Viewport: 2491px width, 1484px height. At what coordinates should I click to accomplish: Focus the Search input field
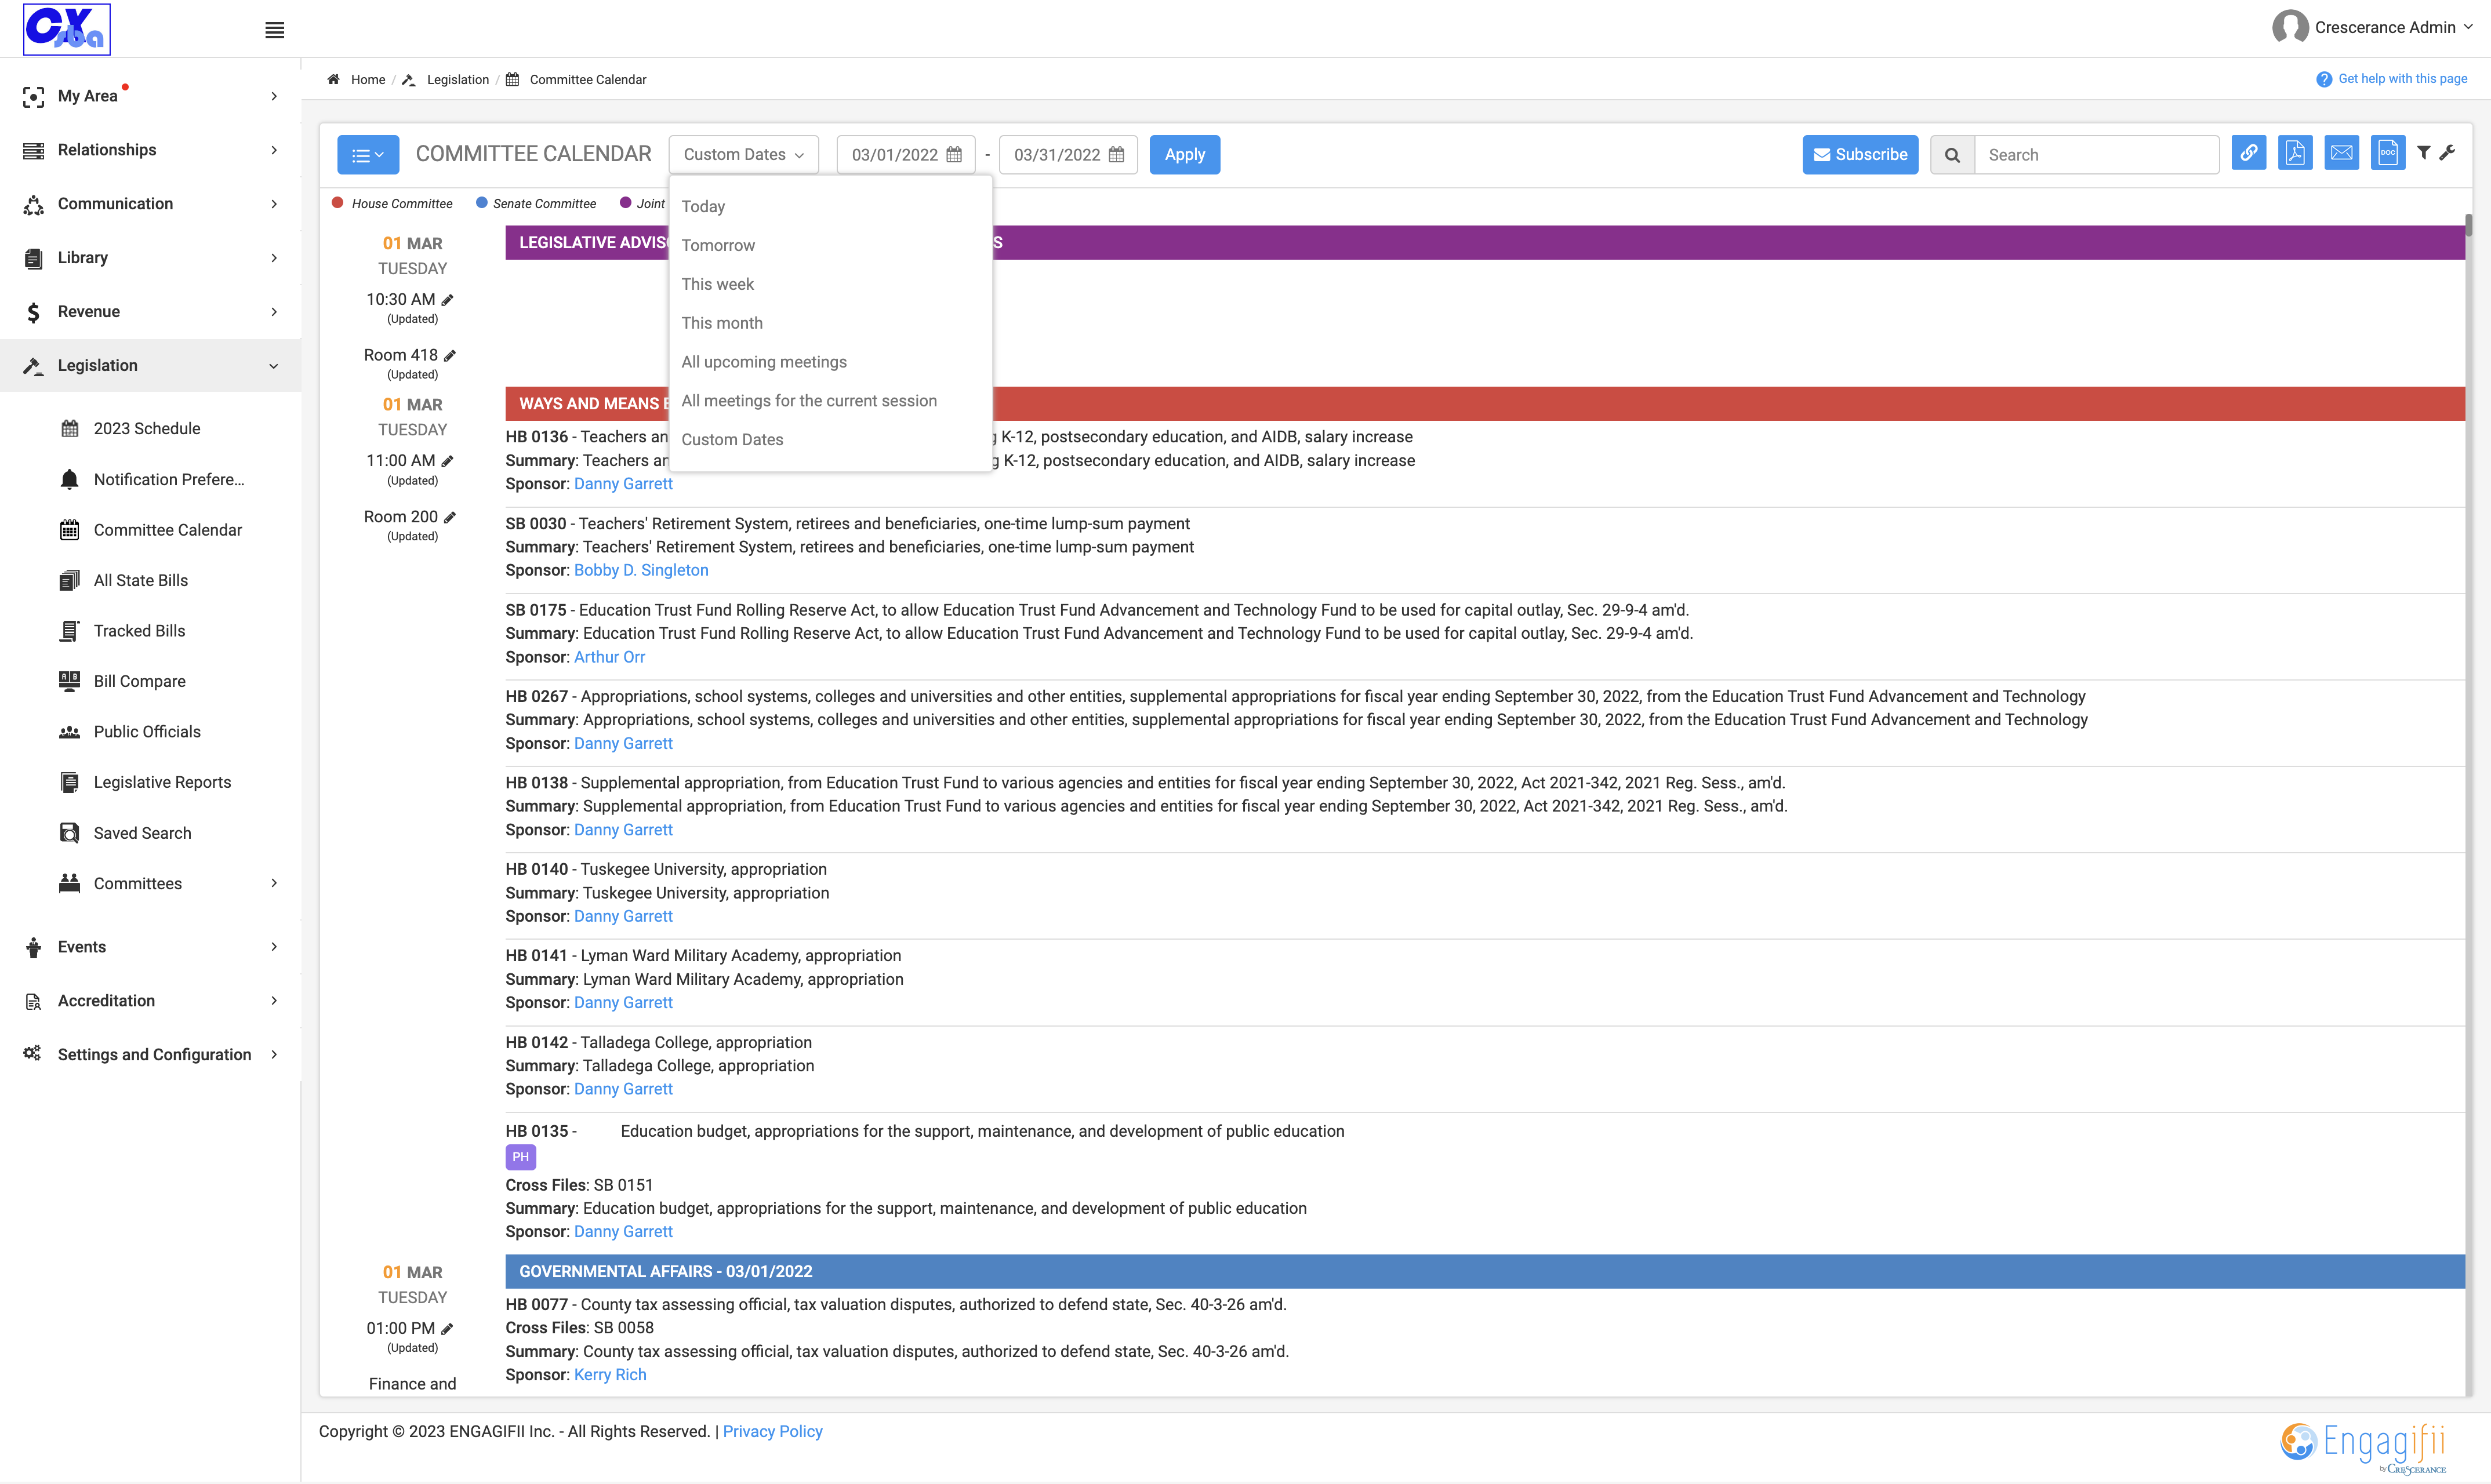pos(2097,155)
